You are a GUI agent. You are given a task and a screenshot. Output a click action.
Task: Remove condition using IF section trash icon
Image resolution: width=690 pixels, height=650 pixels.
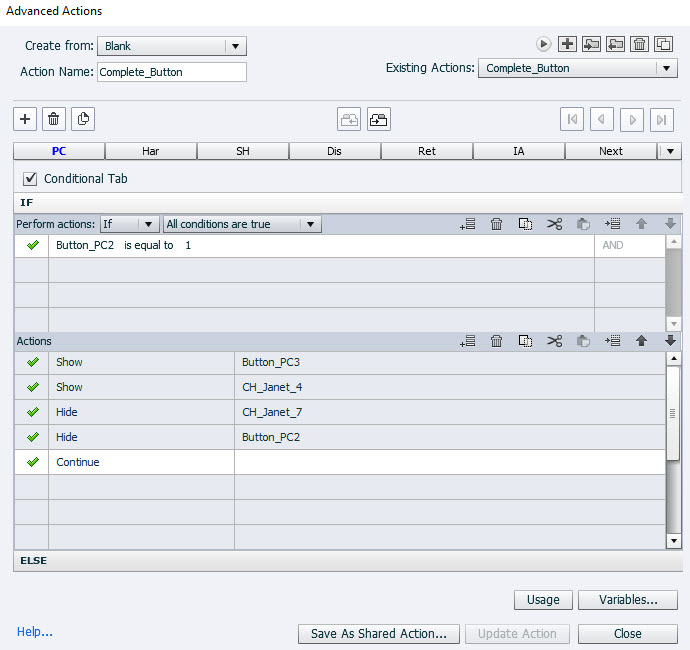(x=496, y=225)
